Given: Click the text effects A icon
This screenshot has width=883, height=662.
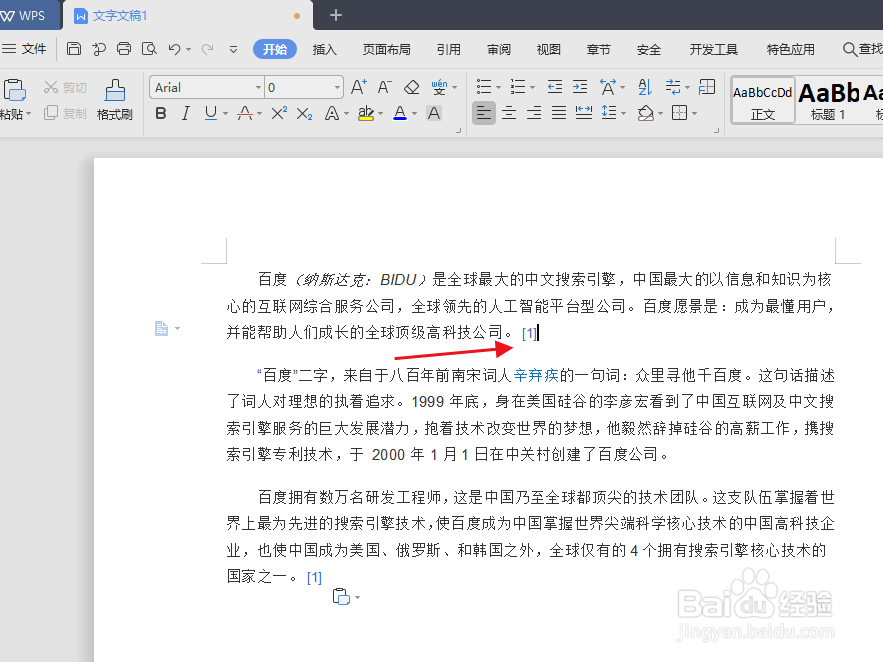Looking at the screenshot, I should [332, 114].
